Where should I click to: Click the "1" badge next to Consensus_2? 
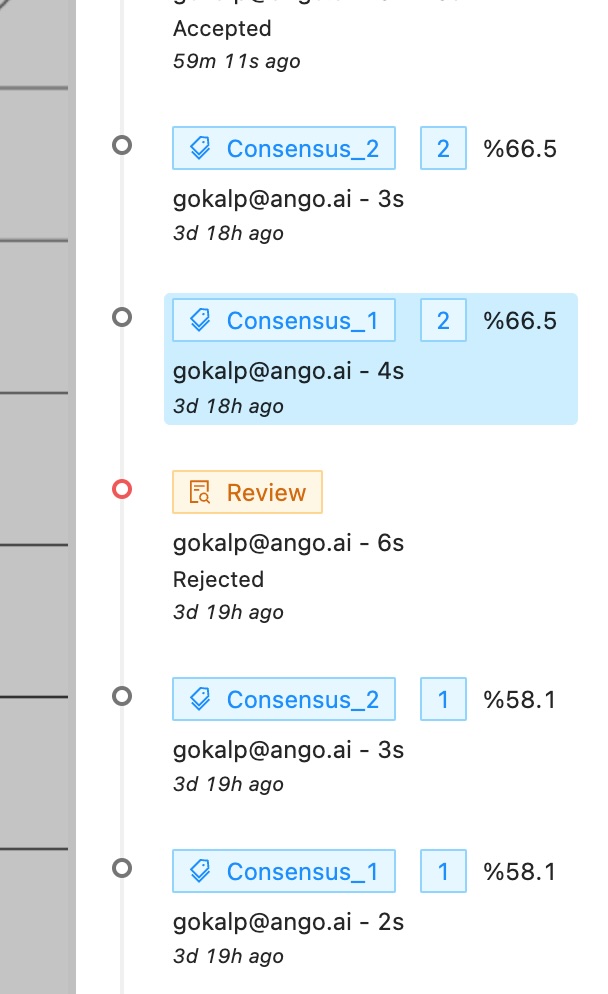pos(443,699)
